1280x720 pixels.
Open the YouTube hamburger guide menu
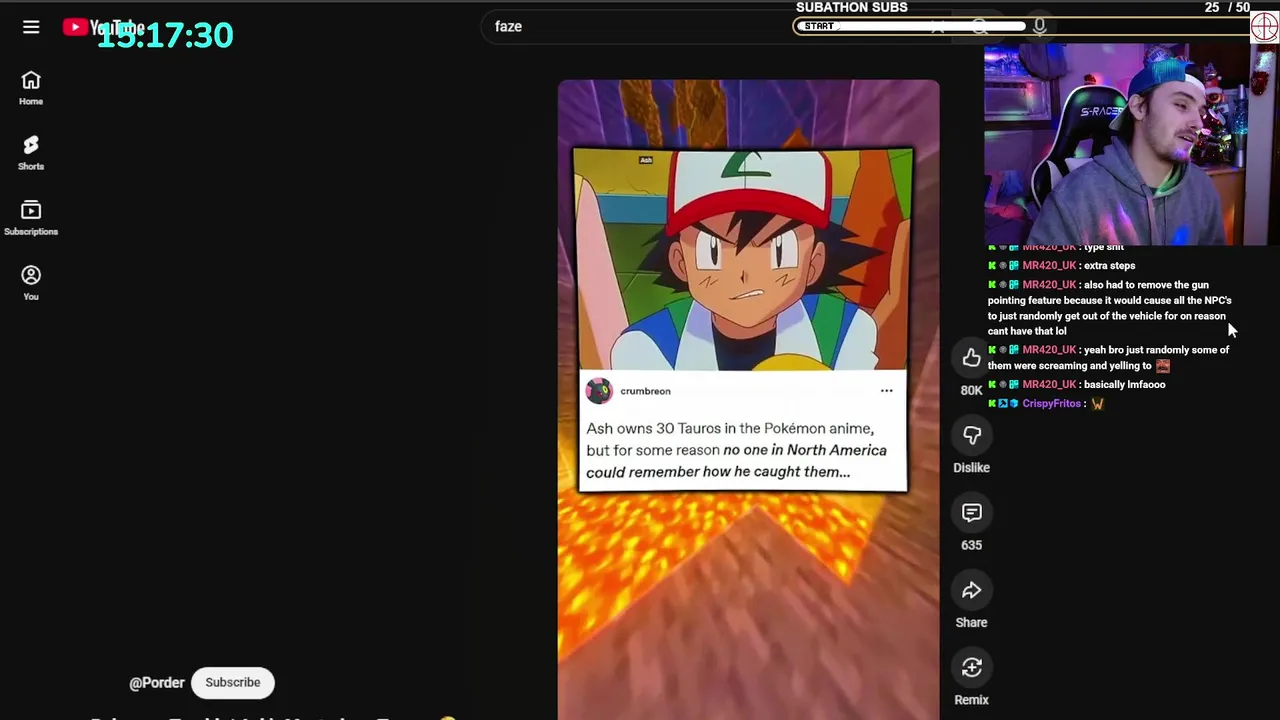31,27
